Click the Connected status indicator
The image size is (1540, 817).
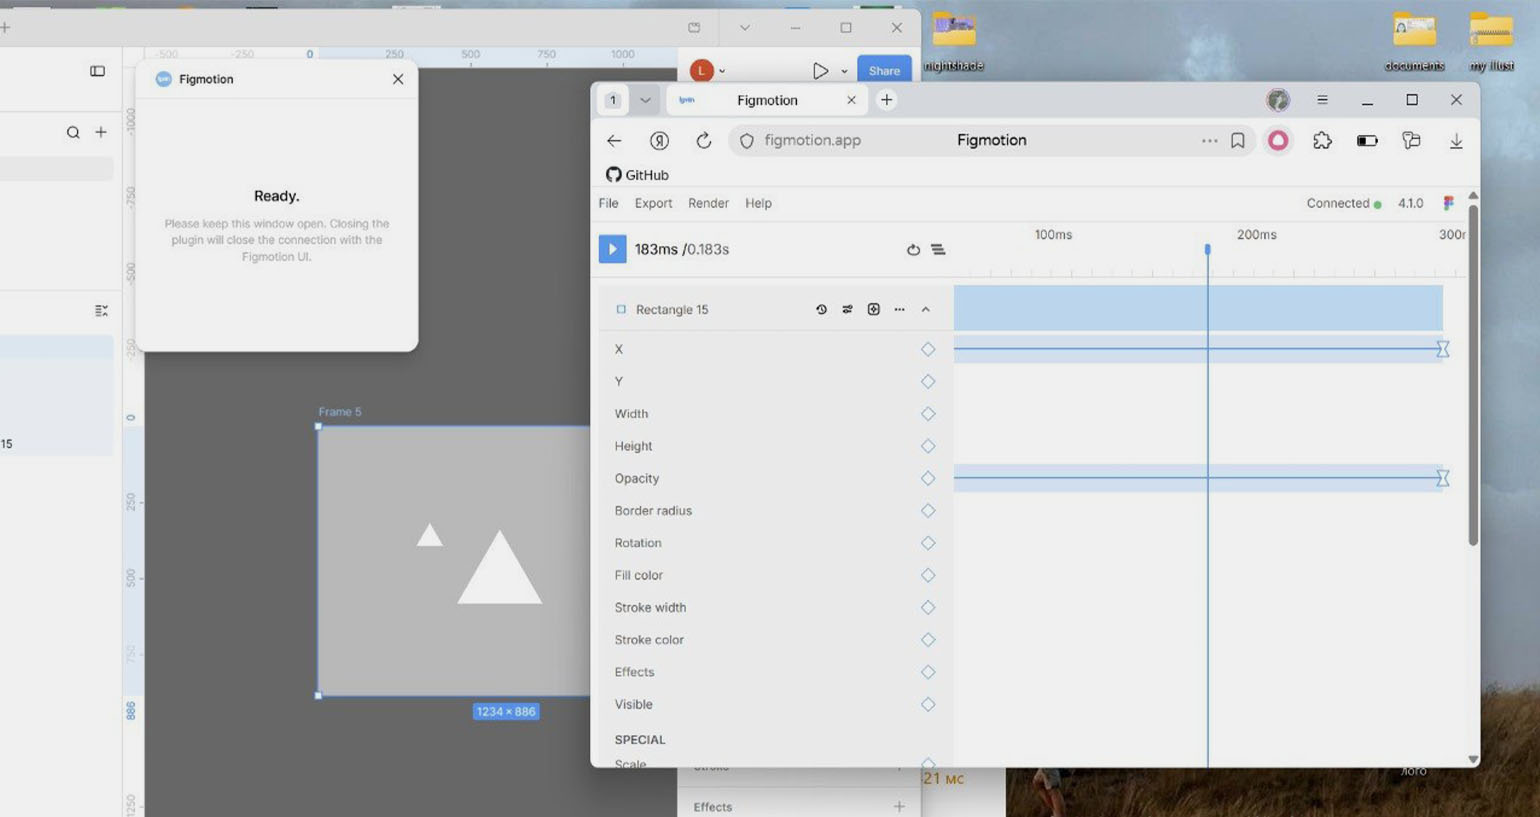[x=1343, y=203]
